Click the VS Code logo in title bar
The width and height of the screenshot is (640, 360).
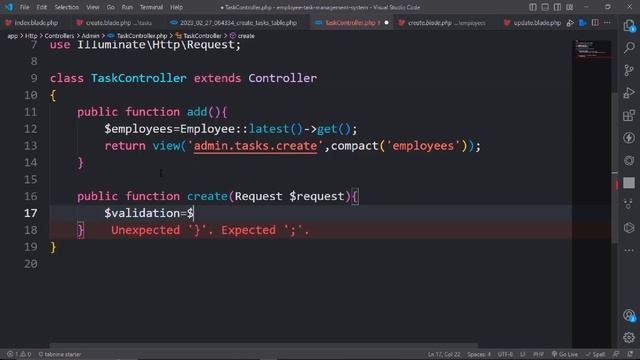tap(9, 7)
